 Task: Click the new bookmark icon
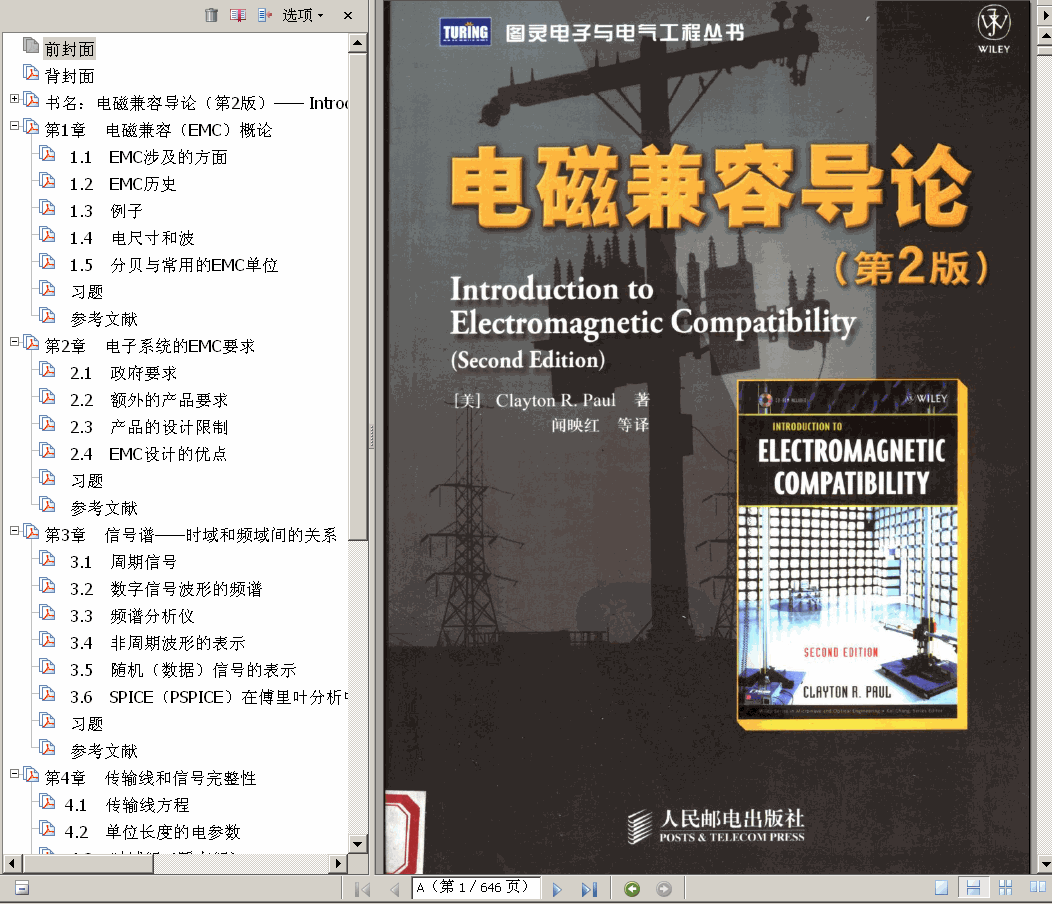pyautogui.click(x=237, y=15)
